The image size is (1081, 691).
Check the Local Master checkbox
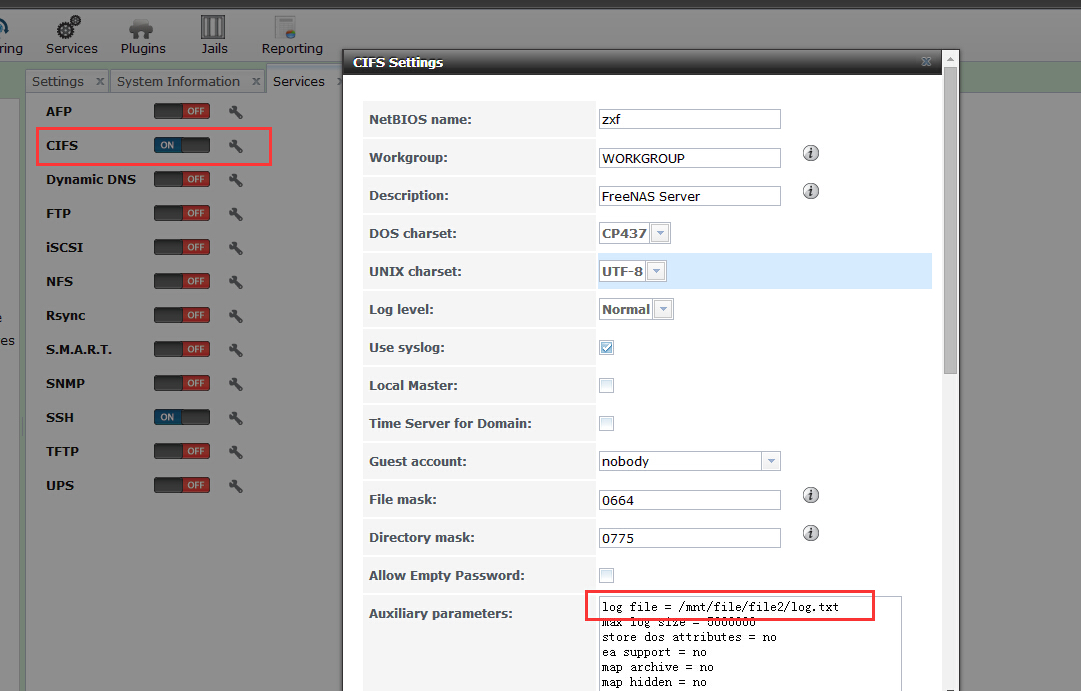[607, 385]
